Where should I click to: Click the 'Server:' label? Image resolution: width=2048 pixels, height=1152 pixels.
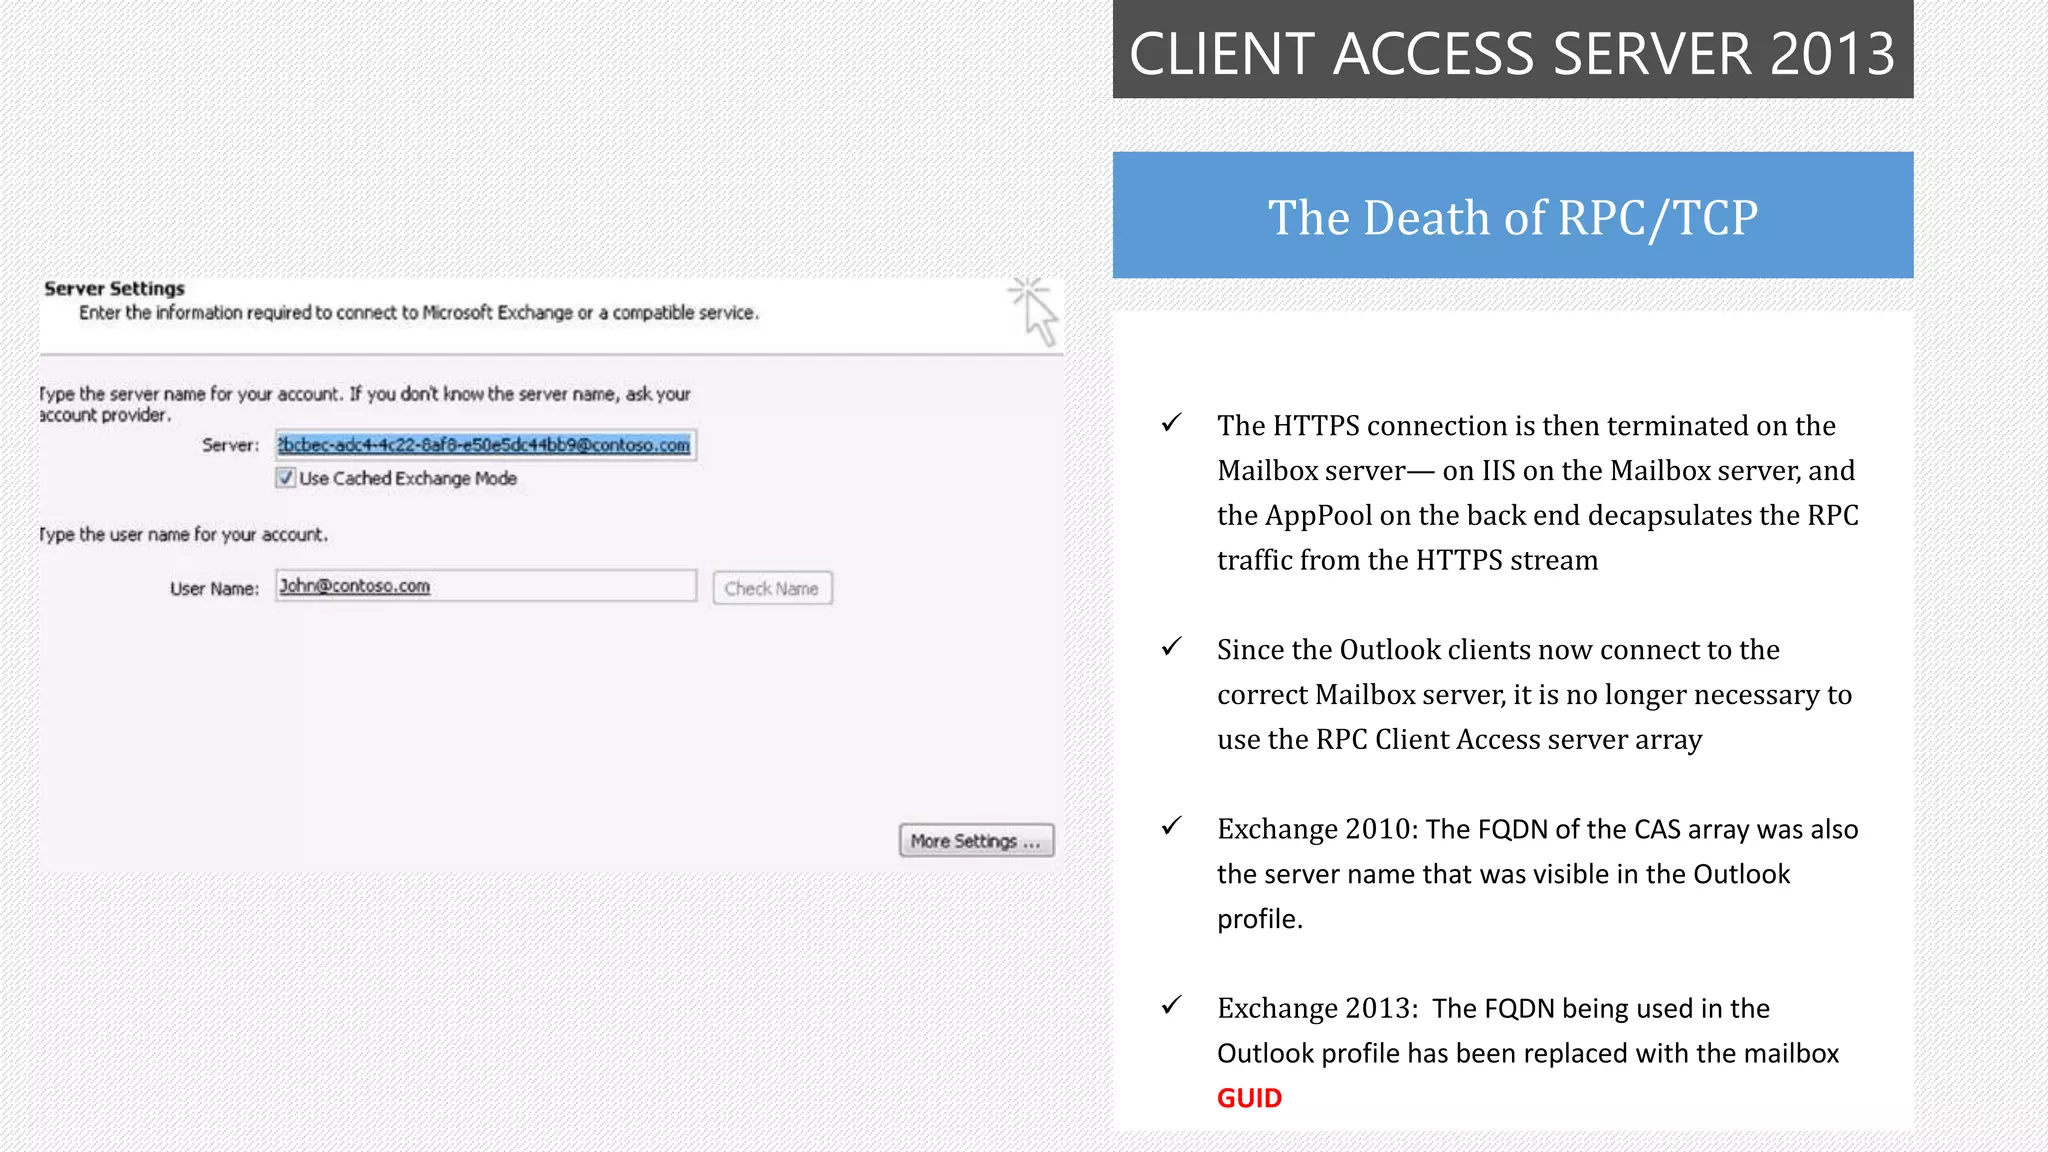pos(230,445)
